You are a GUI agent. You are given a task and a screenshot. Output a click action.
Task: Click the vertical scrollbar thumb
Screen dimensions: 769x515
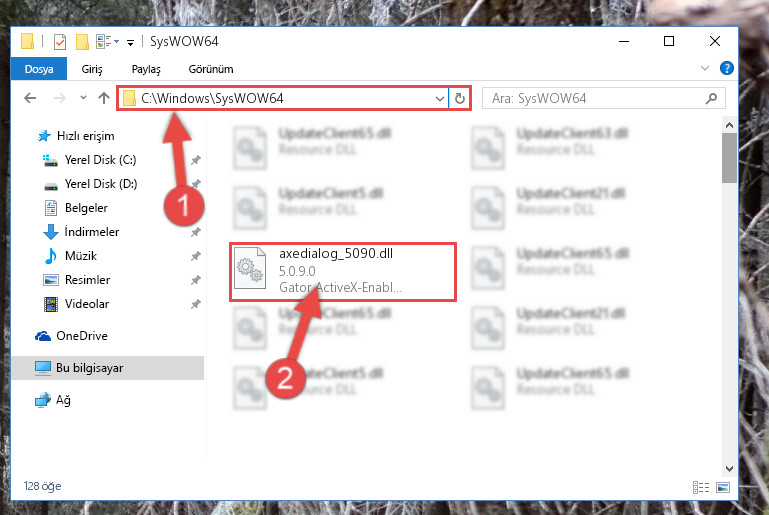pos(729,158)
